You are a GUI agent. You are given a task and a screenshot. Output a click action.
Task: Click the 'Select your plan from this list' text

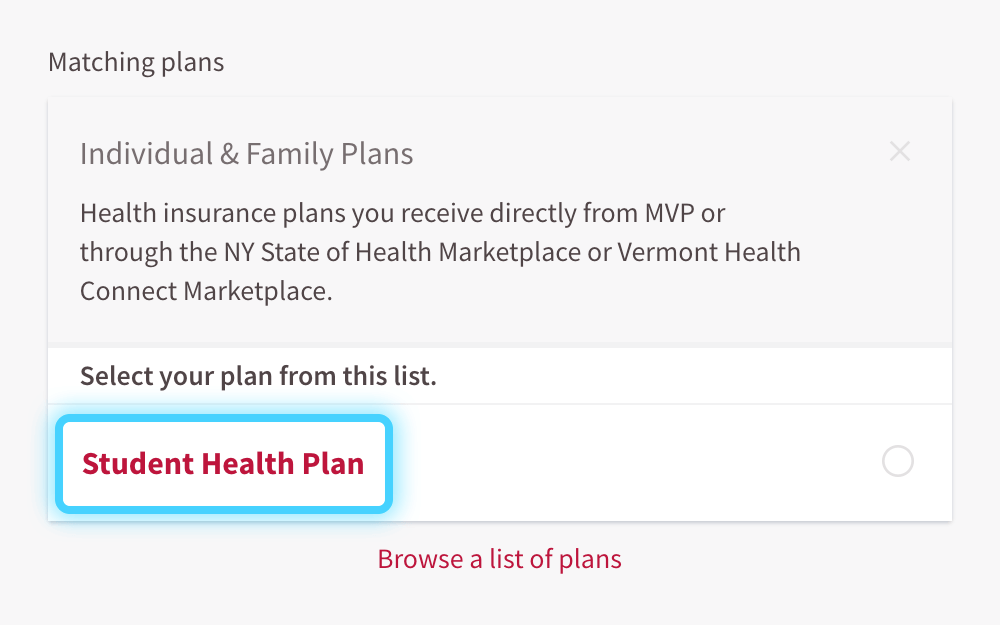pos(258,377)
